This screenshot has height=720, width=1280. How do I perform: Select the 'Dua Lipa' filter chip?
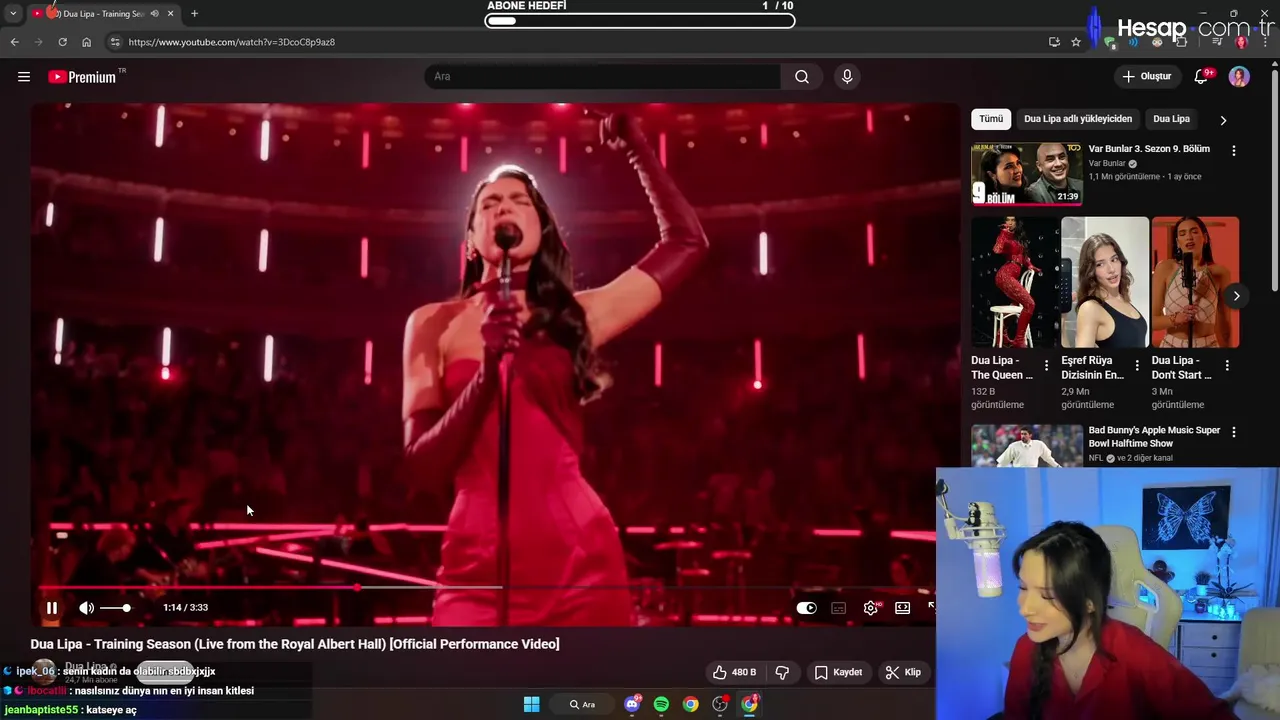(1171, 119)
